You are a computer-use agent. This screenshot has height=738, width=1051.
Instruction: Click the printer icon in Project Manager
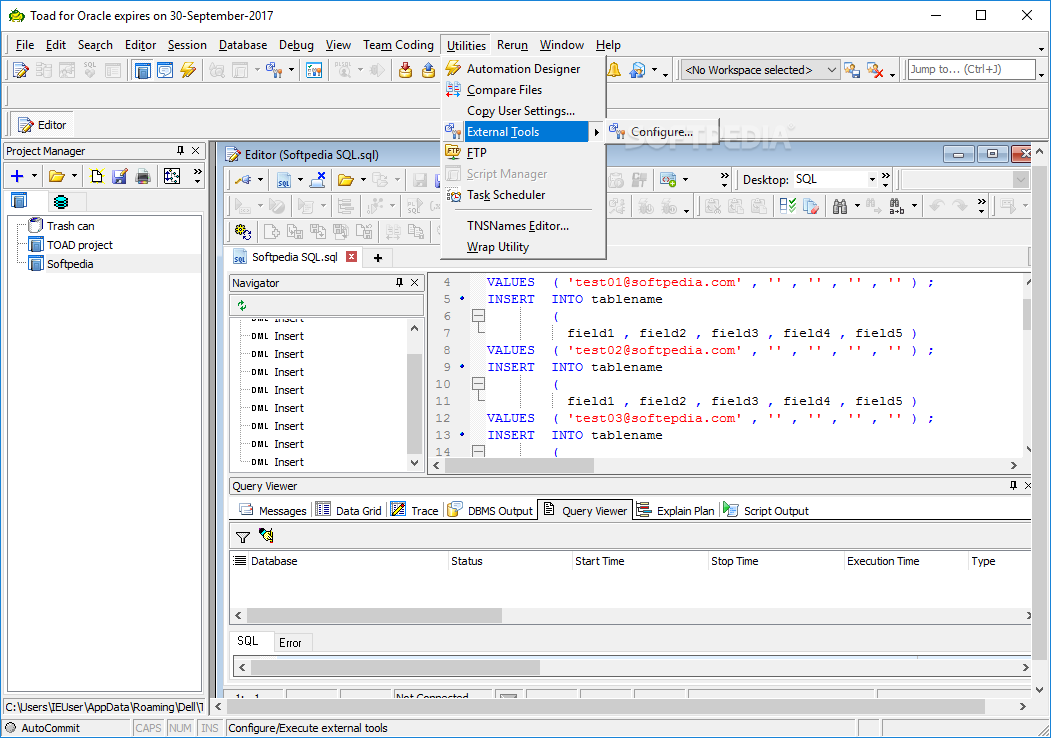click(x=143, y=176)
